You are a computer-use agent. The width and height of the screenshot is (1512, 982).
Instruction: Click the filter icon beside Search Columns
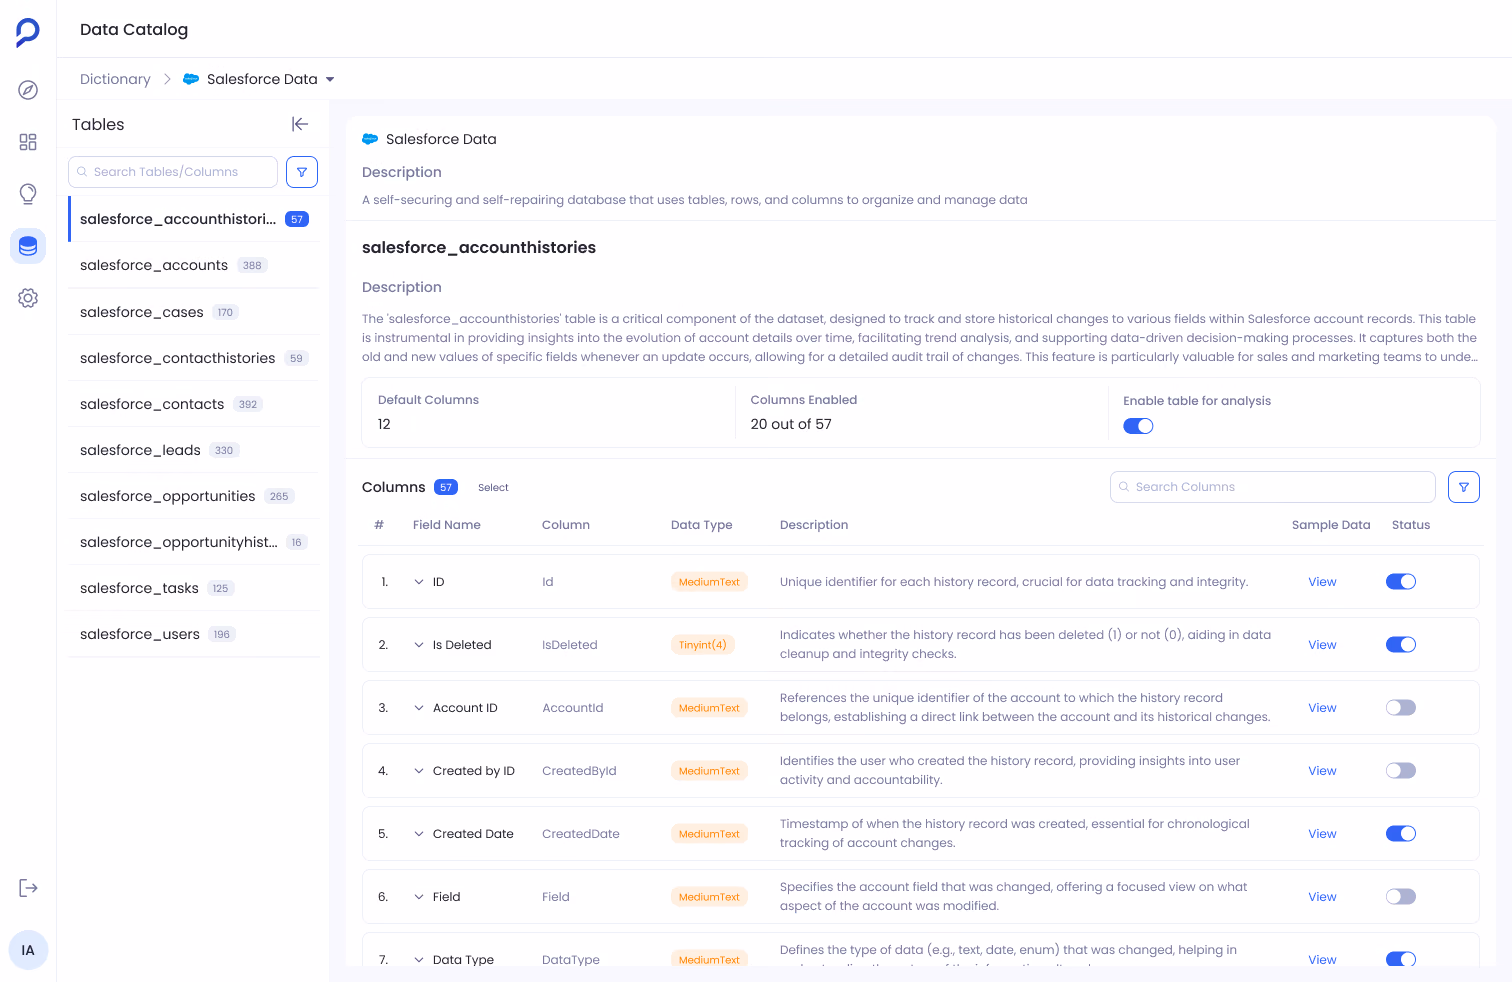point(1464,487)
